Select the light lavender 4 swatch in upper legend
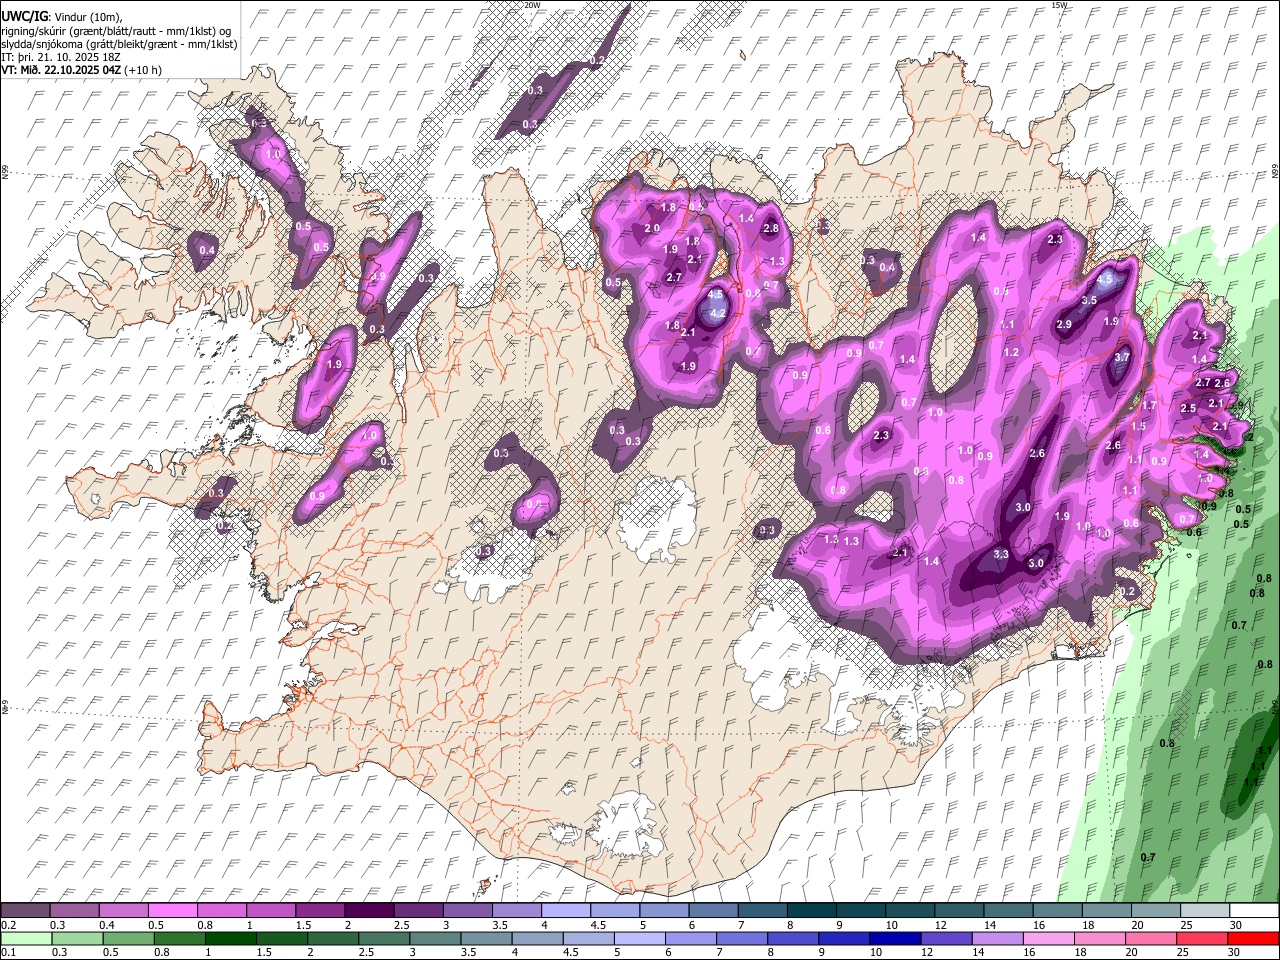The width and height of the screenshot is (1280, 960). point(564,911)
